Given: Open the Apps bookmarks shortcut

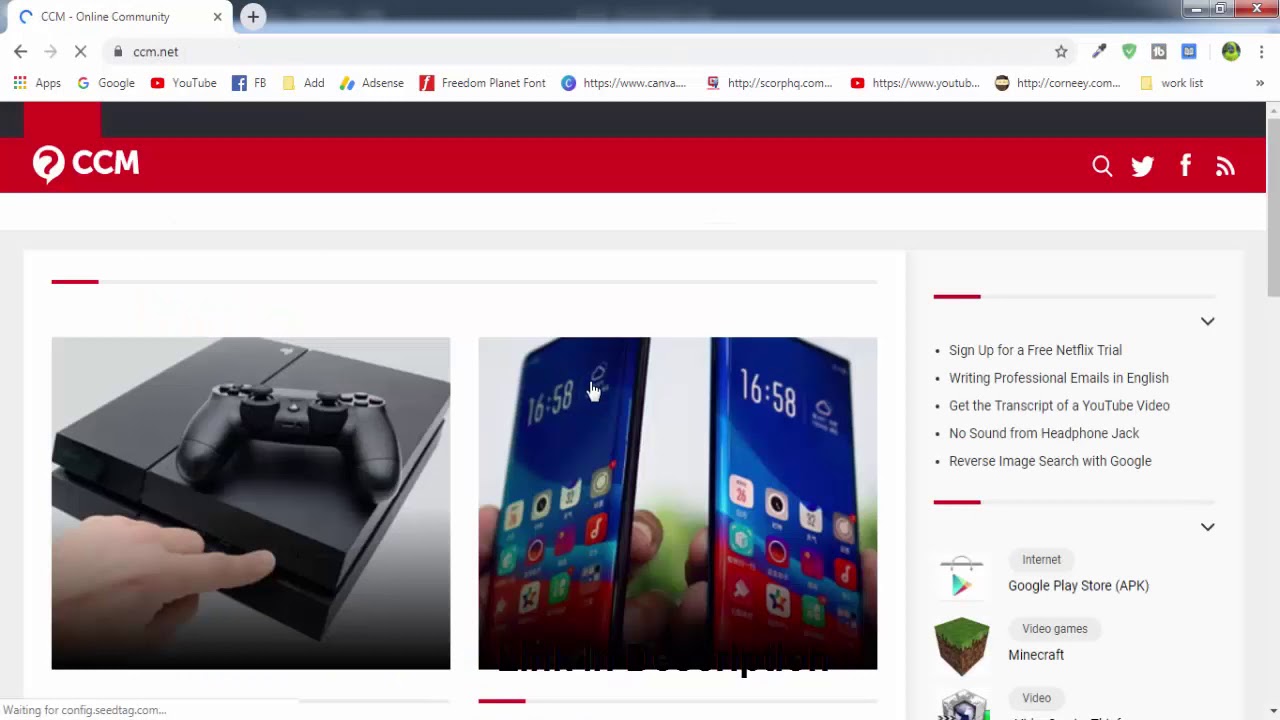Looking at the screenshot, I should (37, 83).
